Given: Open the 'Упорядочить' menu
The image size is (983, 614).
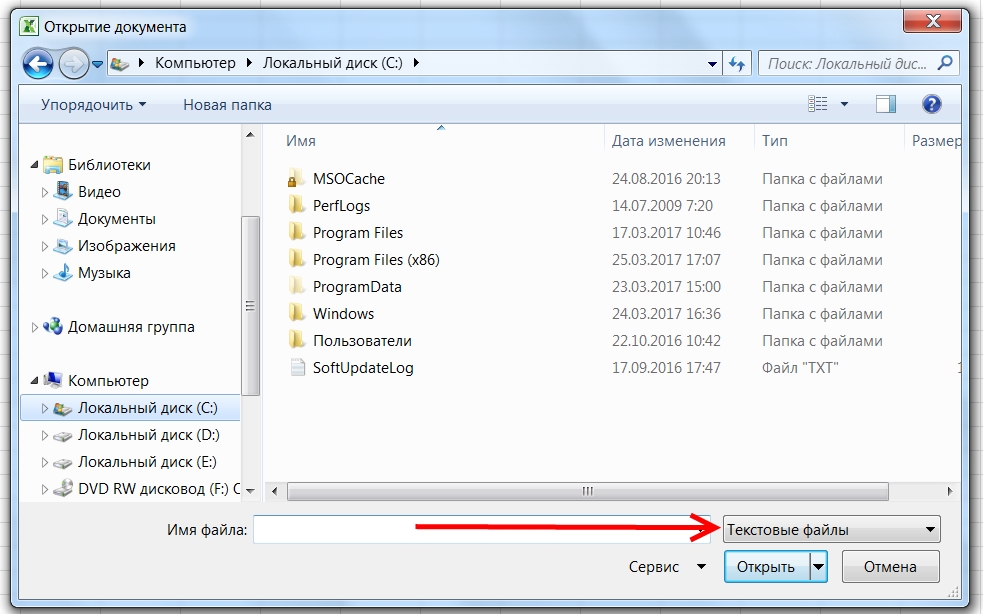Looking at the screenshot, I should pos(93,104).
